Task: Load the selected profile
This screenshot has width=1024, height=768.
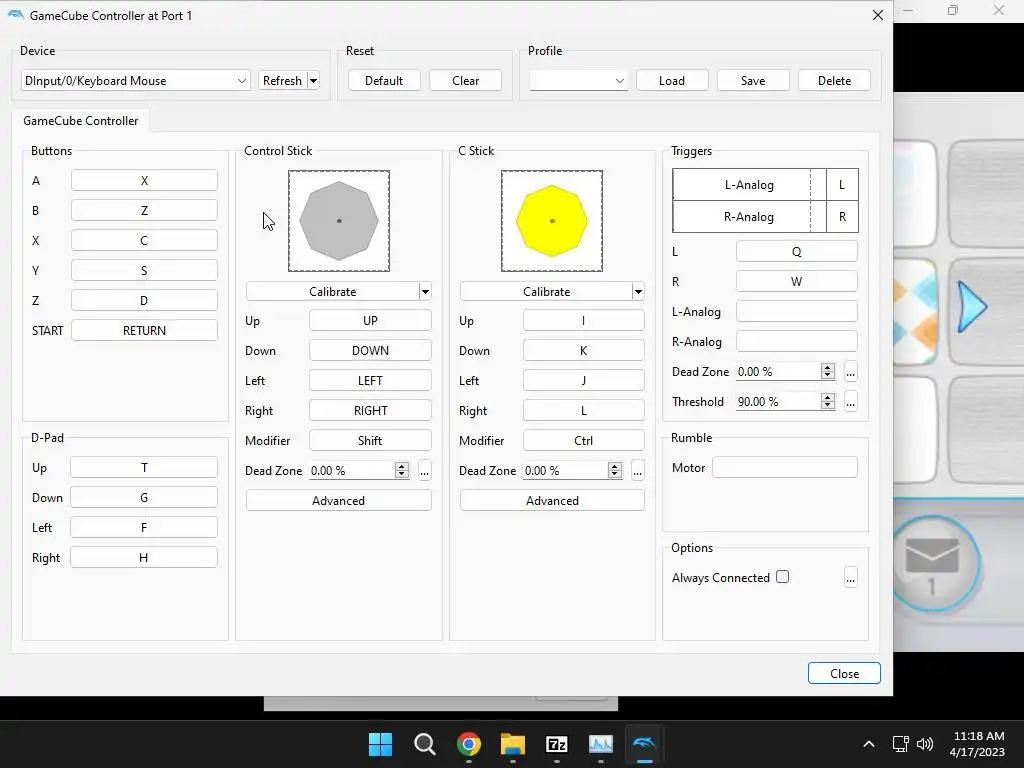Action: (672, 81)
